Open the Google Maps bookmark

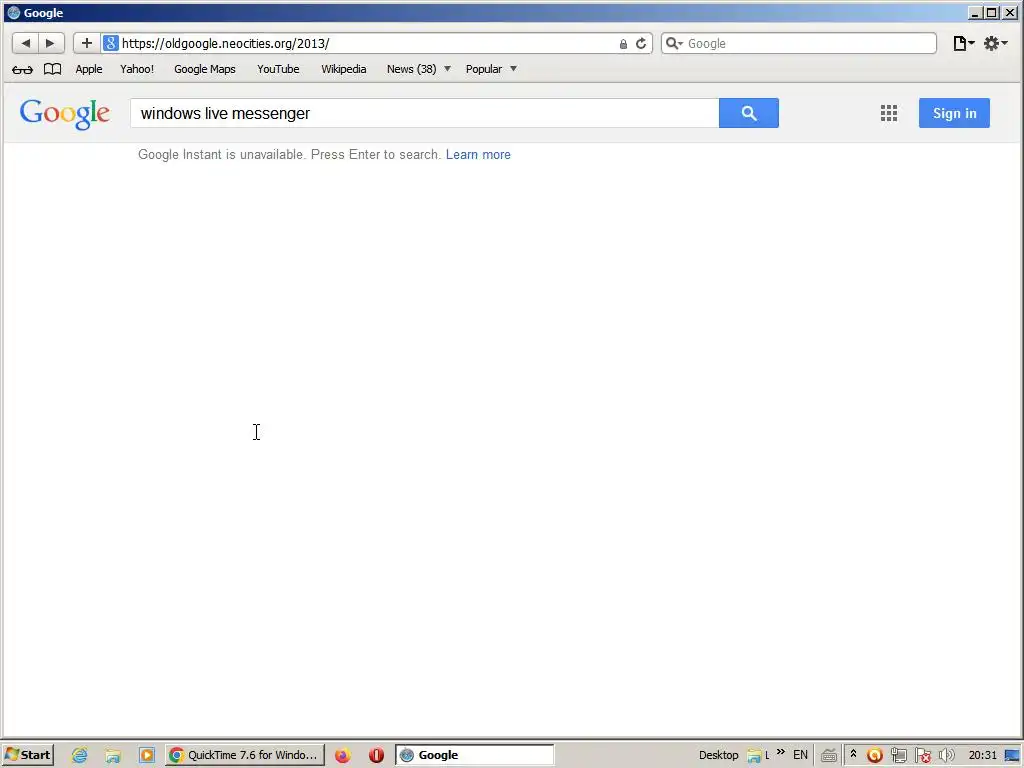coord(204,69)
